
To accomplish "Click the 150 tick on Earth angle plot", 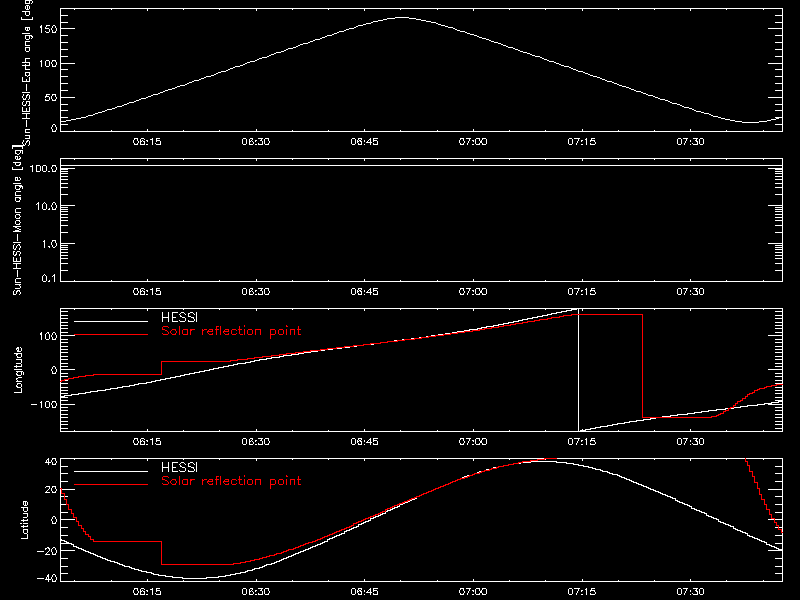I will point(48,29).
